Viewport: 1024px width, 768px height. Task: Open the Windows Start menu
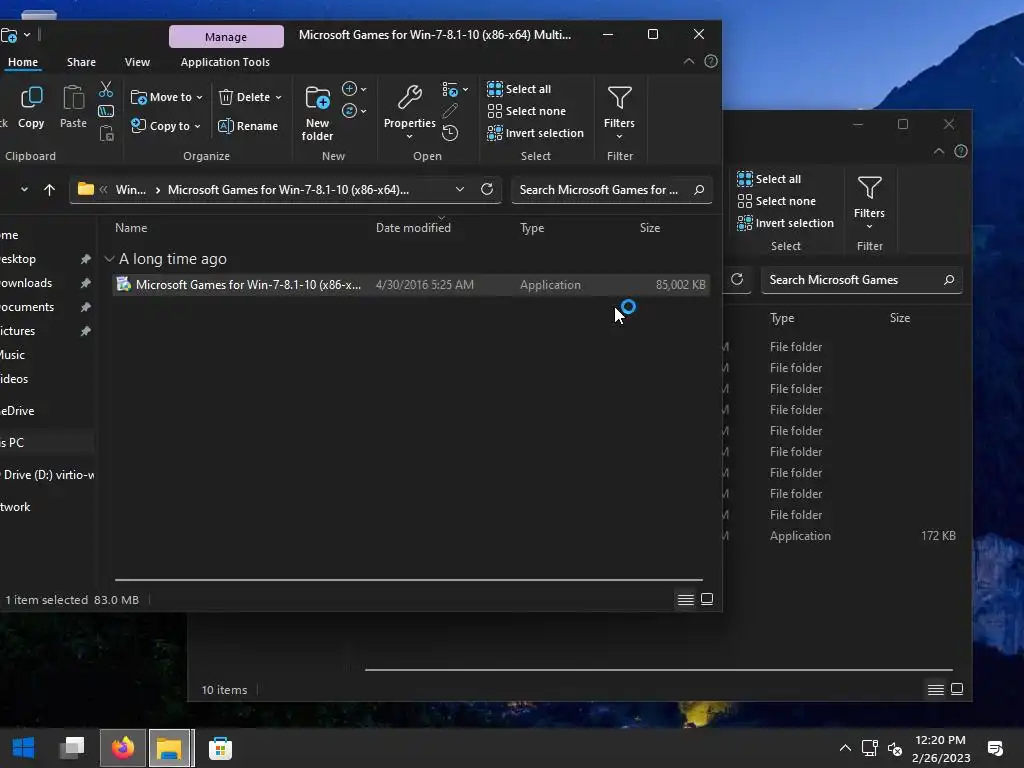(x=24, y=748)
